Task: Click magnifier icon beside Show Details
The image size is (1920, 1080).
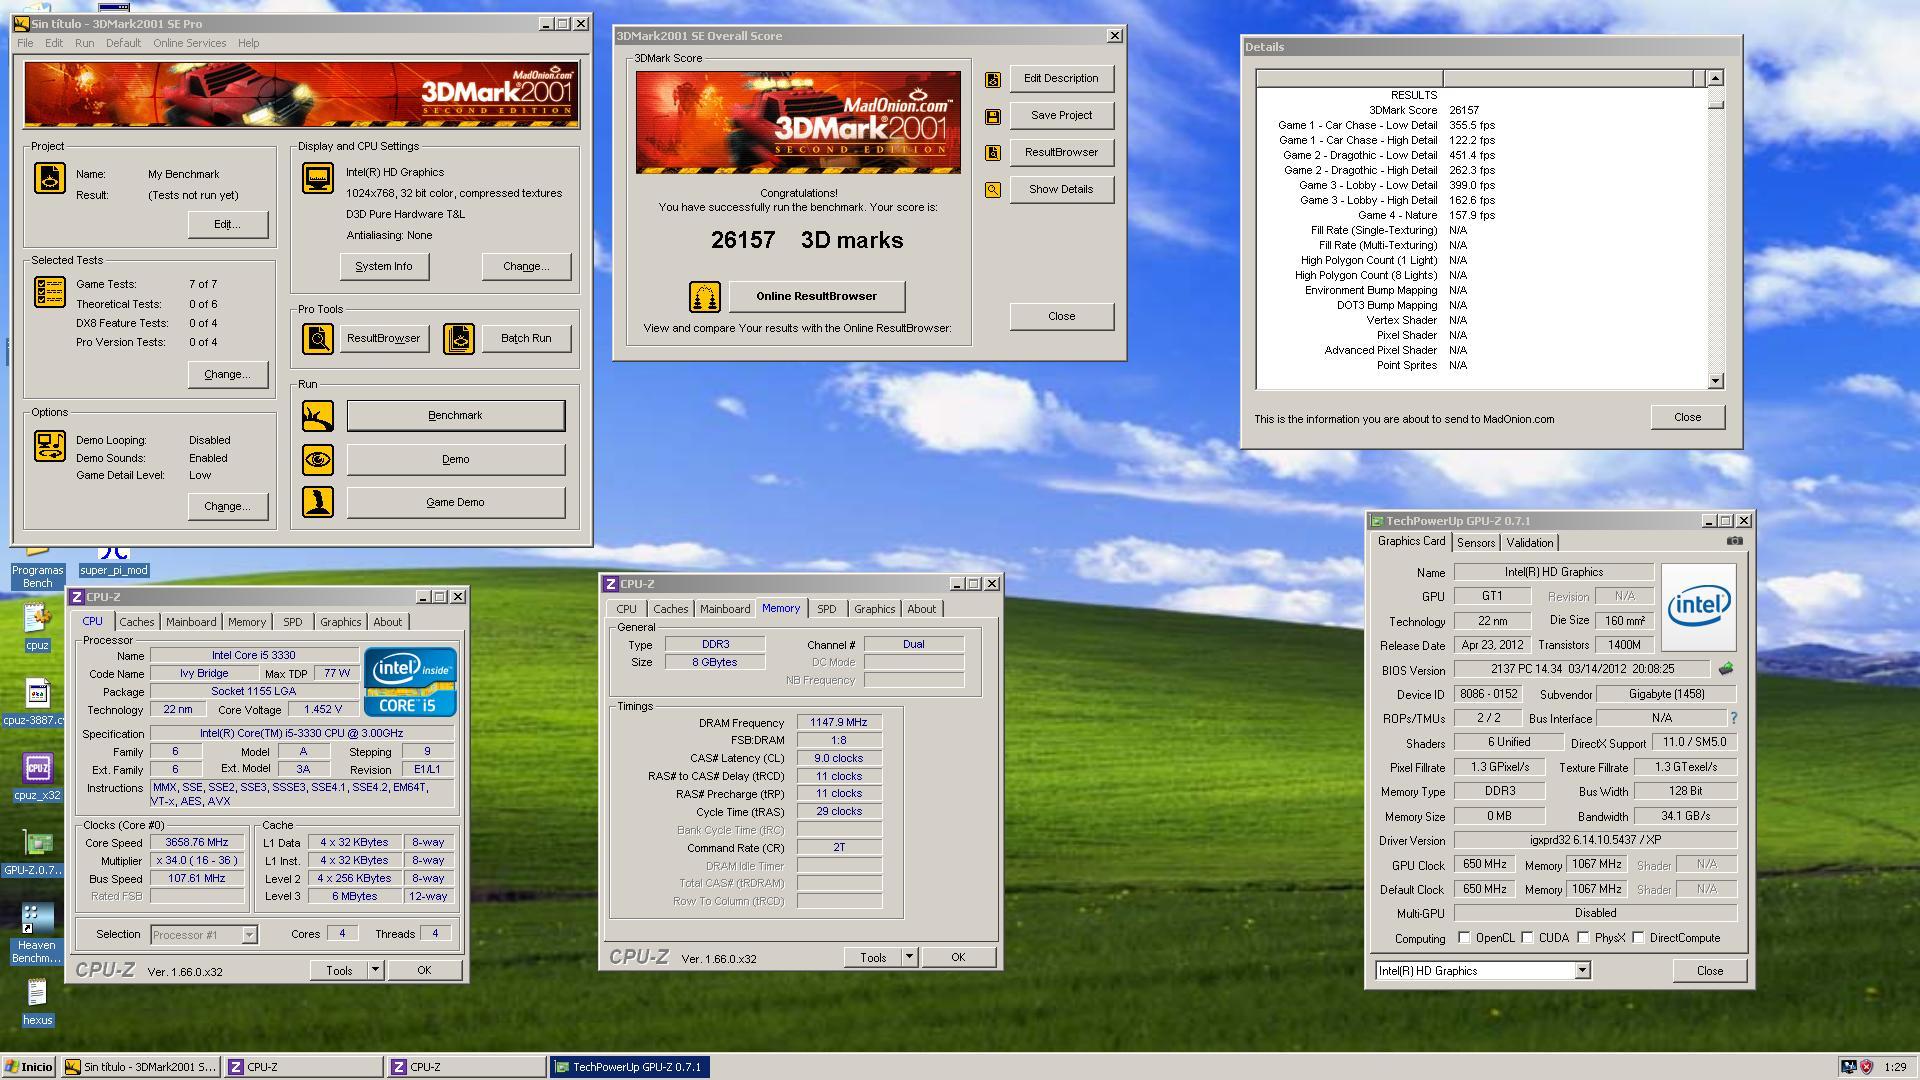Action: (x=993, y=190)
